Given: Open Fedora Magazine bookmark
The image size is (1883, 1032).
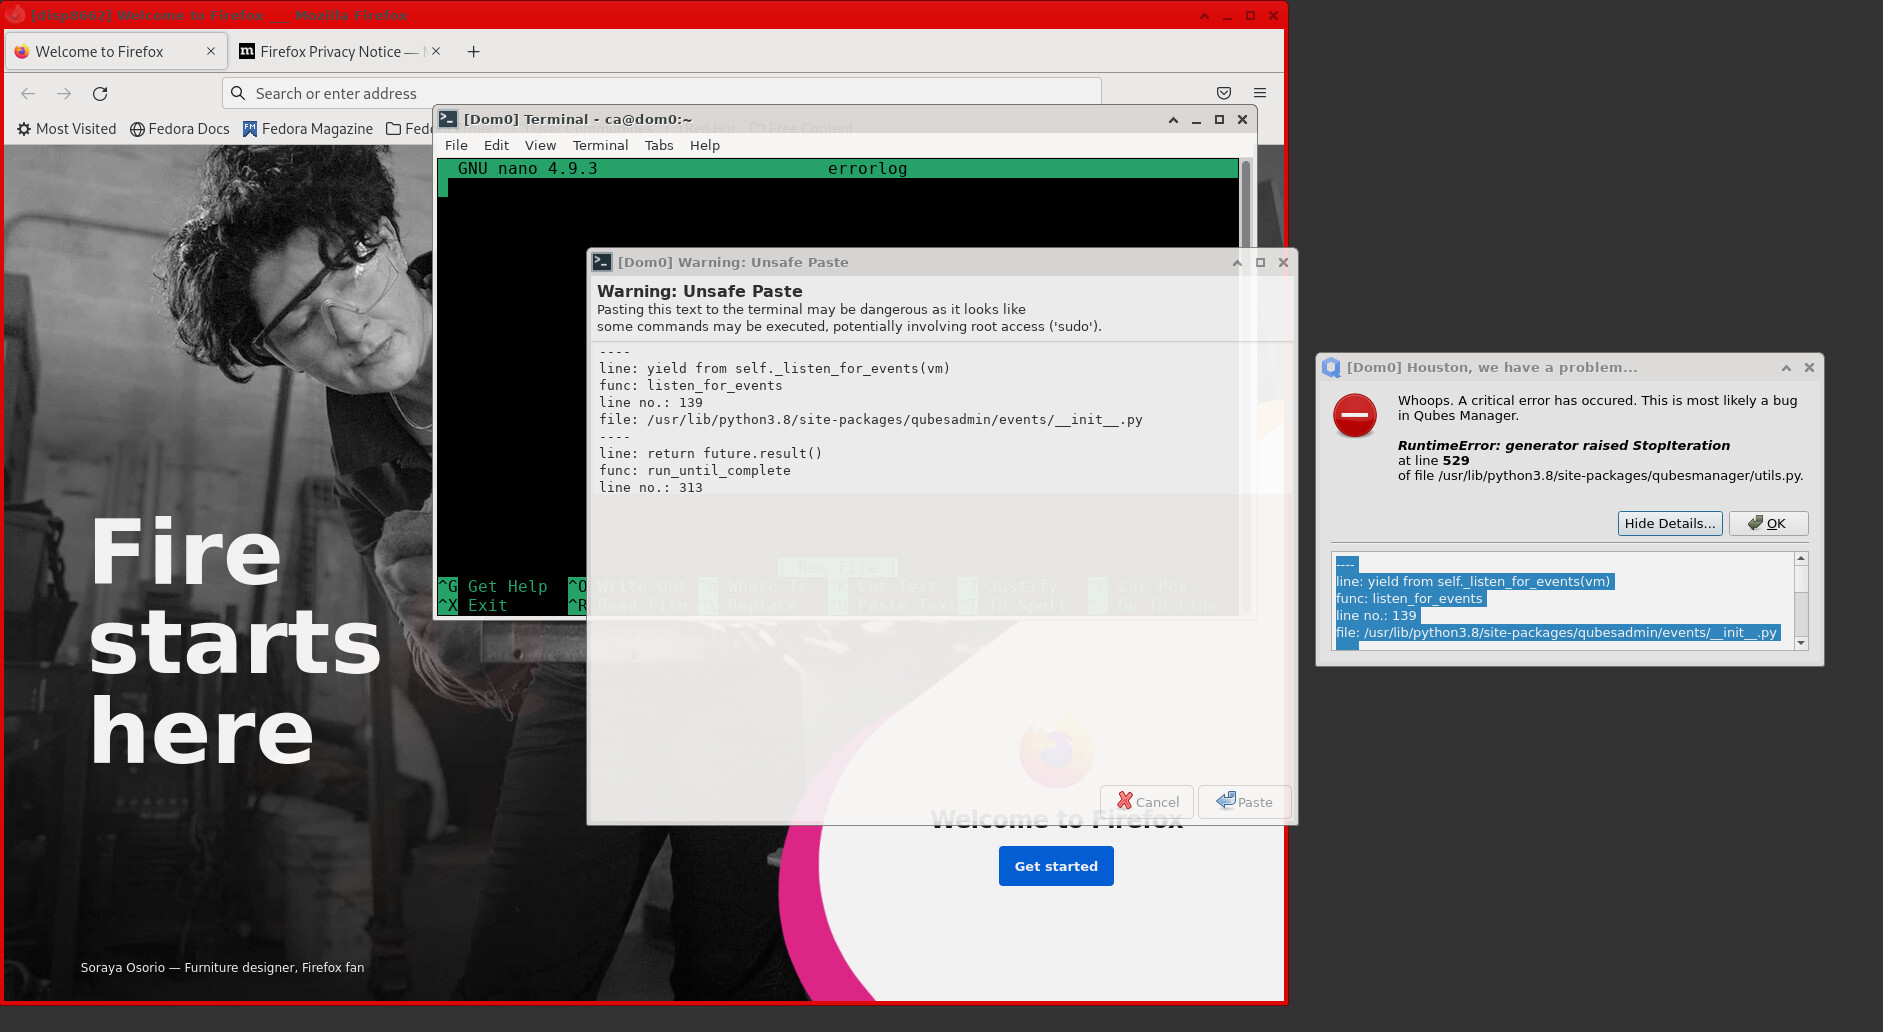Looking at the screenshot, I should (308, 129).
